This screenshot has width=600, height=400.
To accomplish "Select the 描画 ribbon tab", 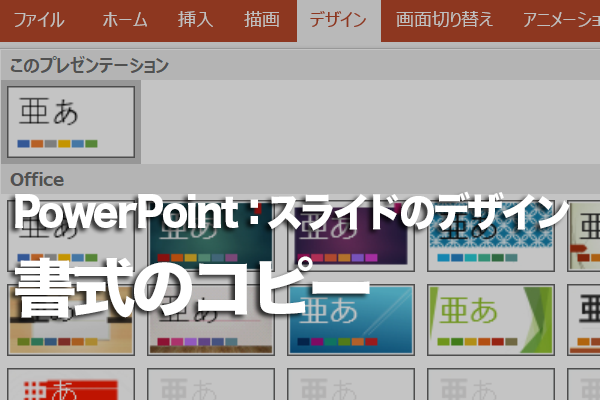I will click(x=262, y=20).
